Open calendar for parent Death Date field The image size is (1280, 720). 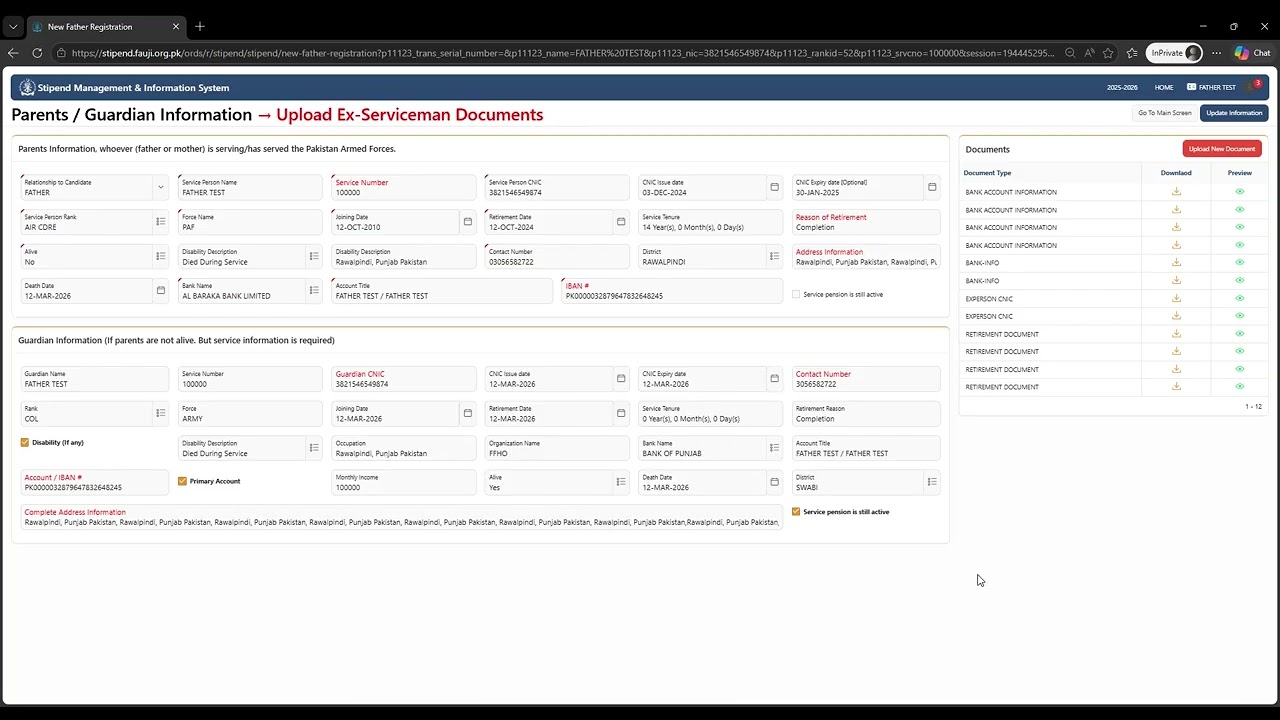[160, 291]
